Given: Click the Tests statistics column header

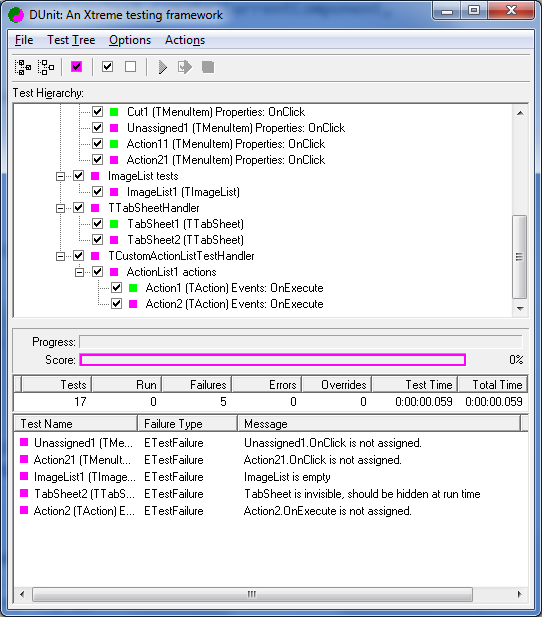Looking at the screenshot, I should point(56,384).
